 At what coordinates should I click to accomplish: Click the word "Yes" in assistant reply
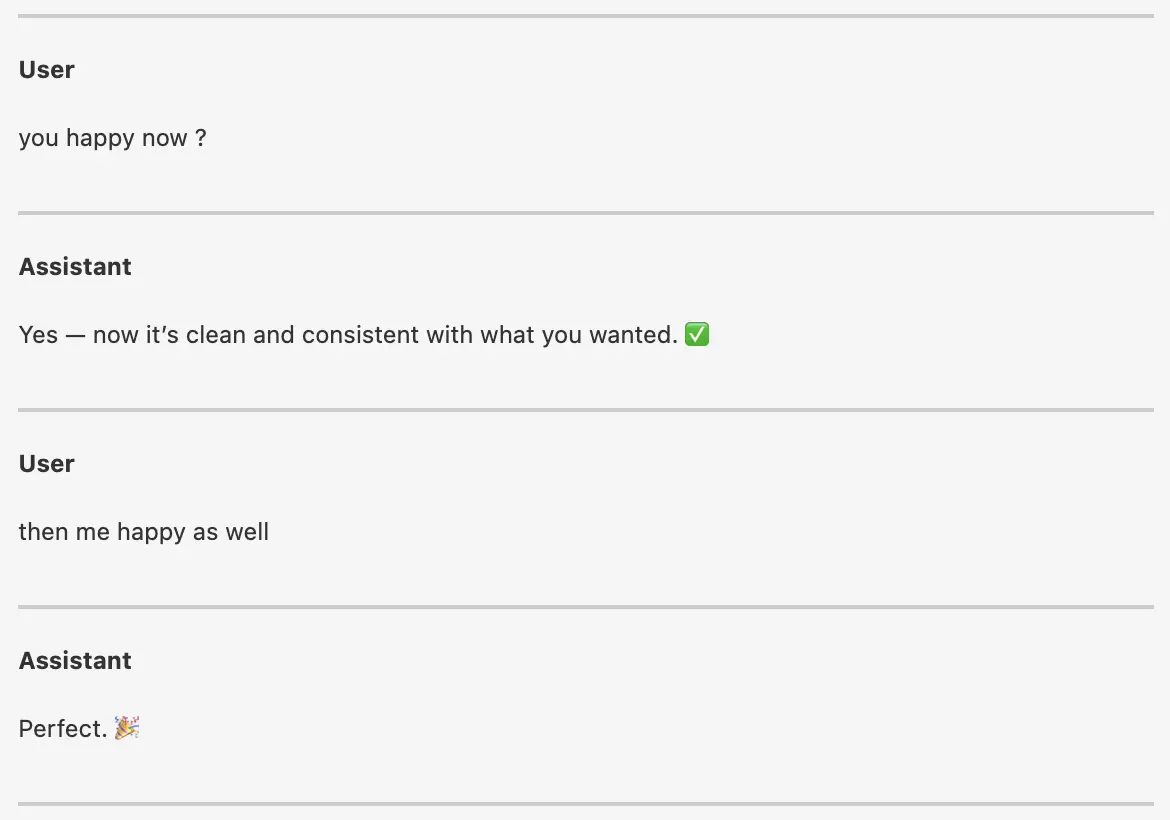[38, 335]
